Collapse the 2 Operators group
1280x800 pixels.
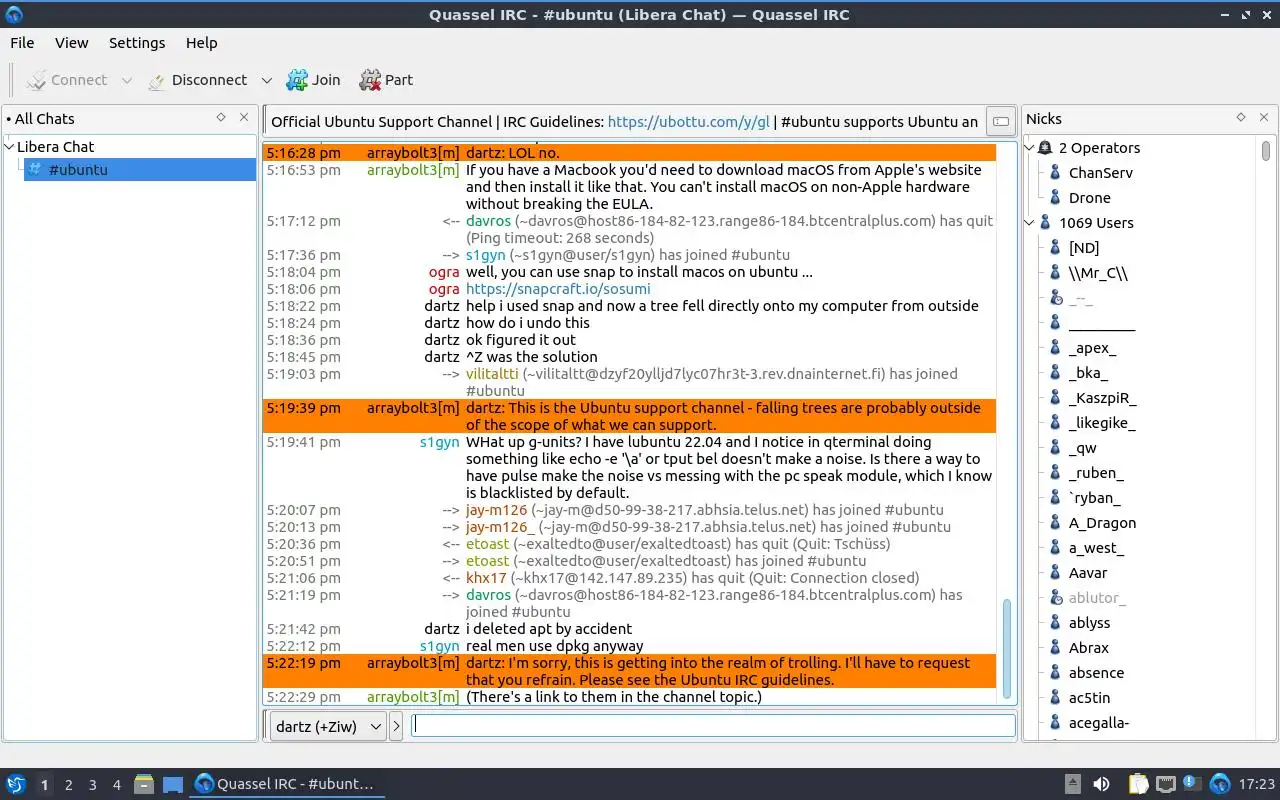[1031, 148]
